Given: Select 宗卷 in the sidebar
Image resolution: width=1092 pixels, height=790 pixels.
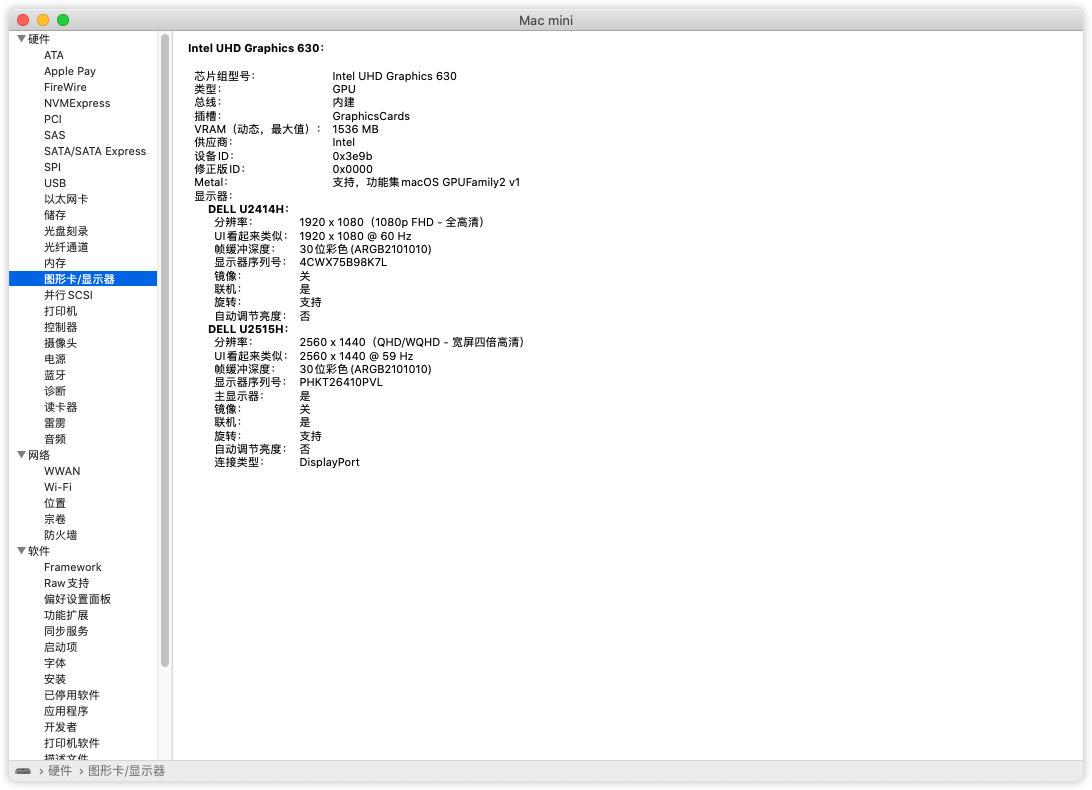Looking at the screenshot, I should pyautogui.click(x=55, y=520).
